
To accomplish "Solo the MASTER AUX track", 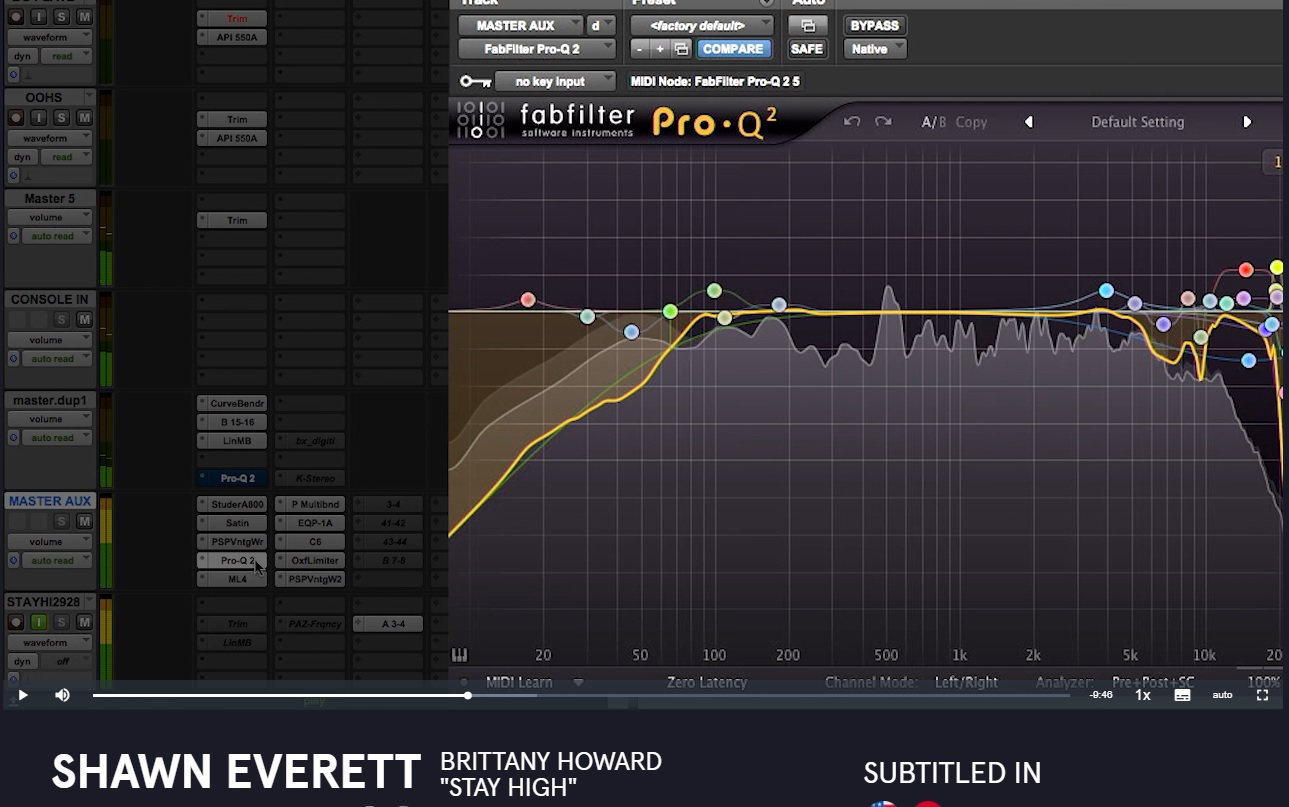I will tap(61, 521).
